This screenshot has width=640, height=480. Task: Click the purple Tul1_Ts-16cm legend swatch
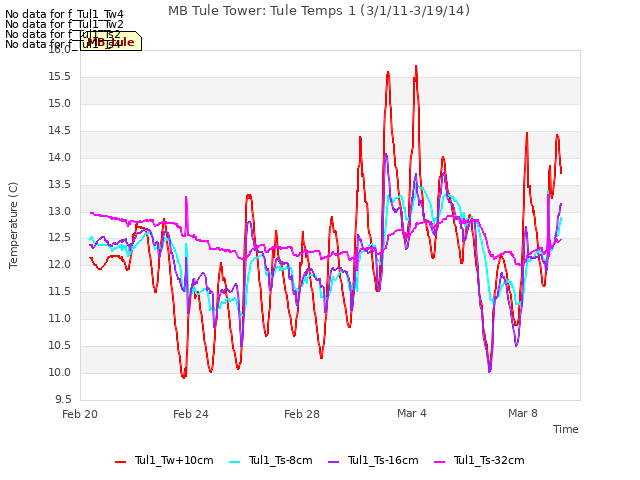333,462
